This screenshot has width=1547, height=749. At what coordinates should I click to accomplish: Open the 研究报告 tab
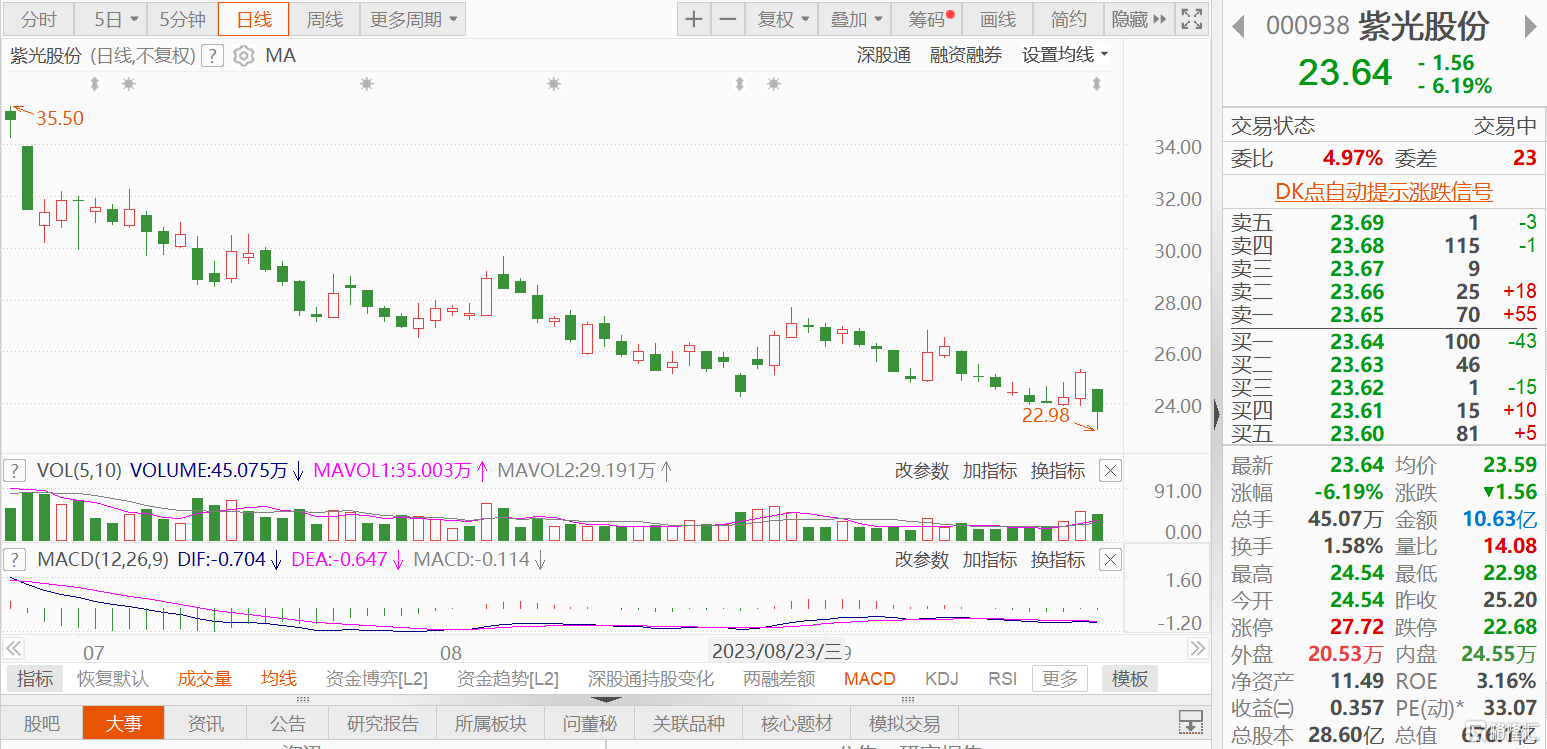coord(383,723)
